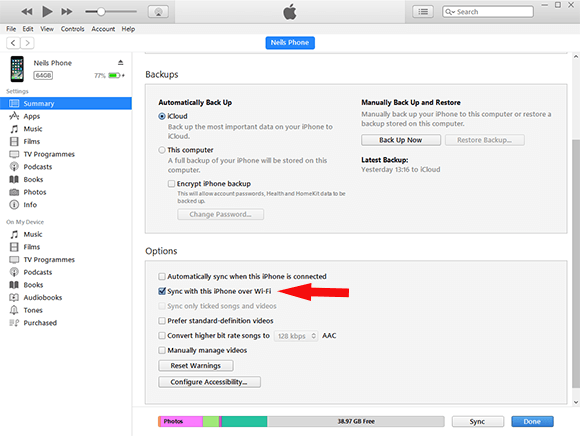Eject Neils Phone with the eject icon
The height and width of the screenshot is (436, 580).
tap(121, 62)
